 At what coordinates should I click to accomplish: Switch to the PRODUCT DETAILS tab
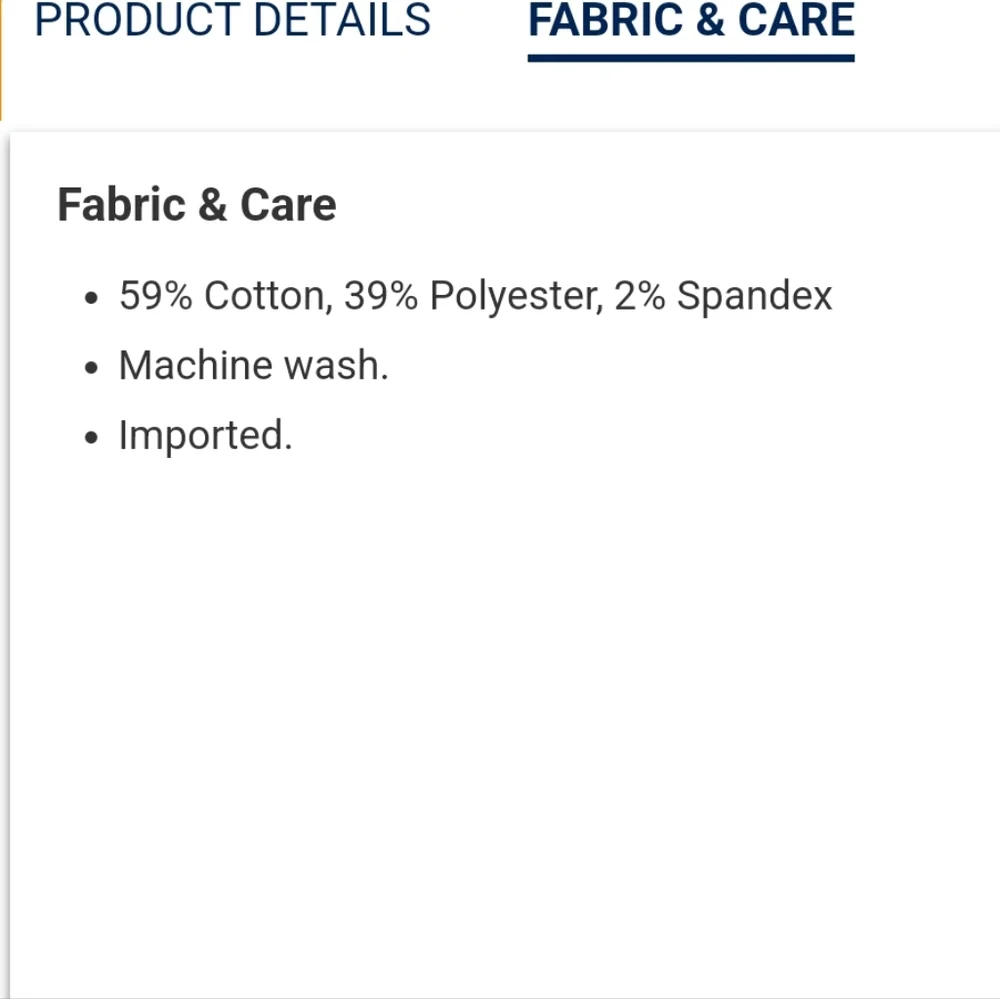pos(232,20)
